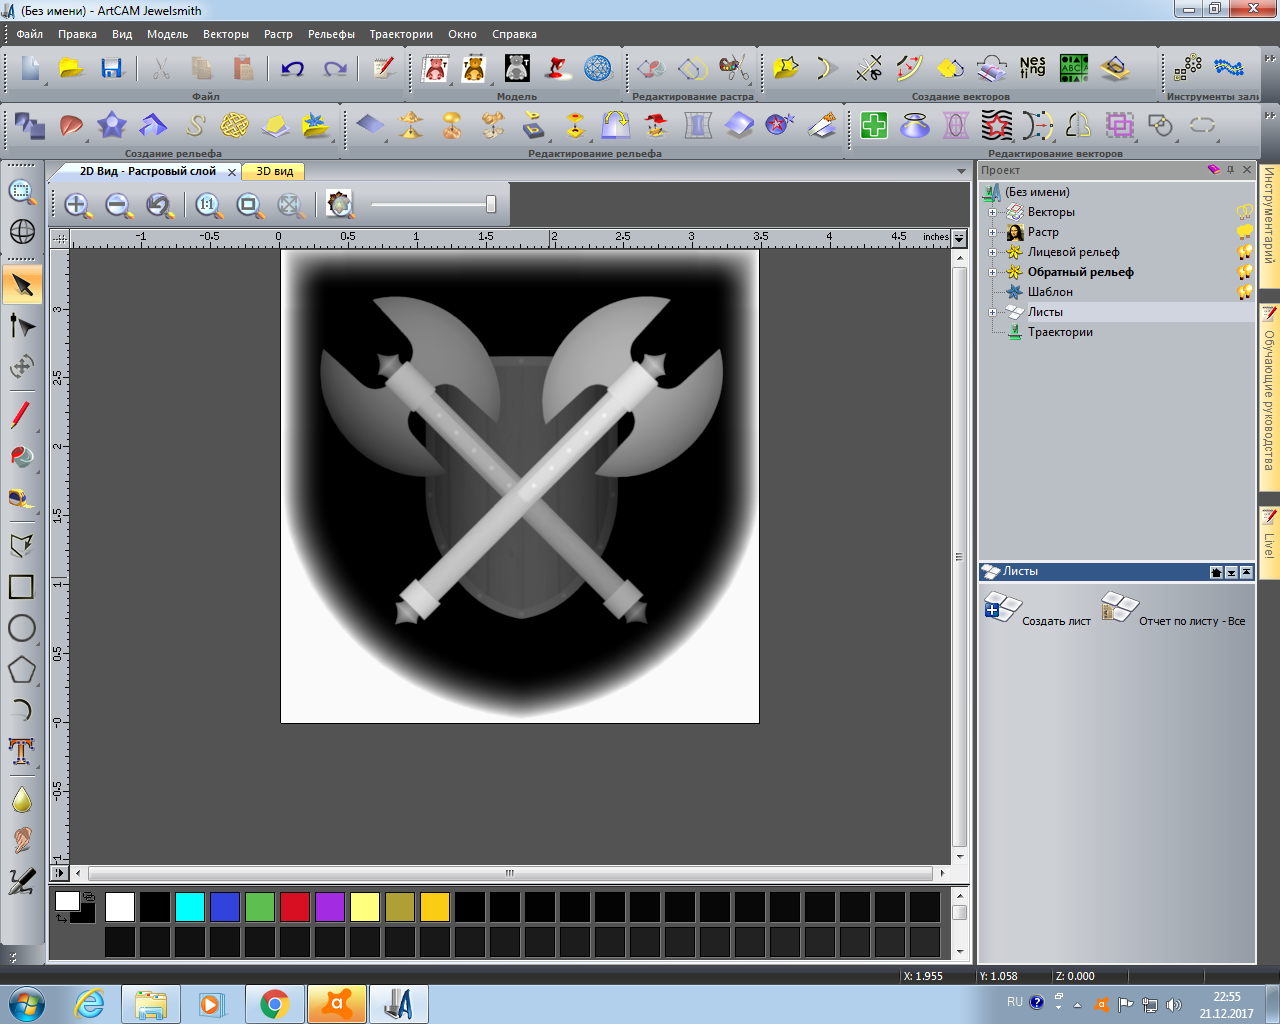Click the Zoom 1:1 magnifier icon
Image resolution: width=1280 pixels, height=1024 pixels.
pyautogui.click(x=207, y=205)
